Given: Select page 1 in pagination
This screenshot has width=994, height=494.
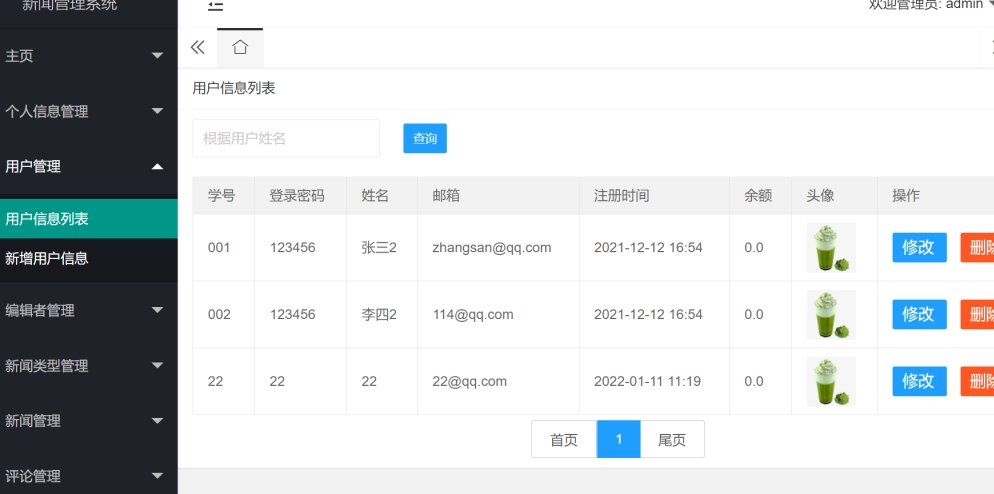Looking at the screenshot, I should pos(619,439).
